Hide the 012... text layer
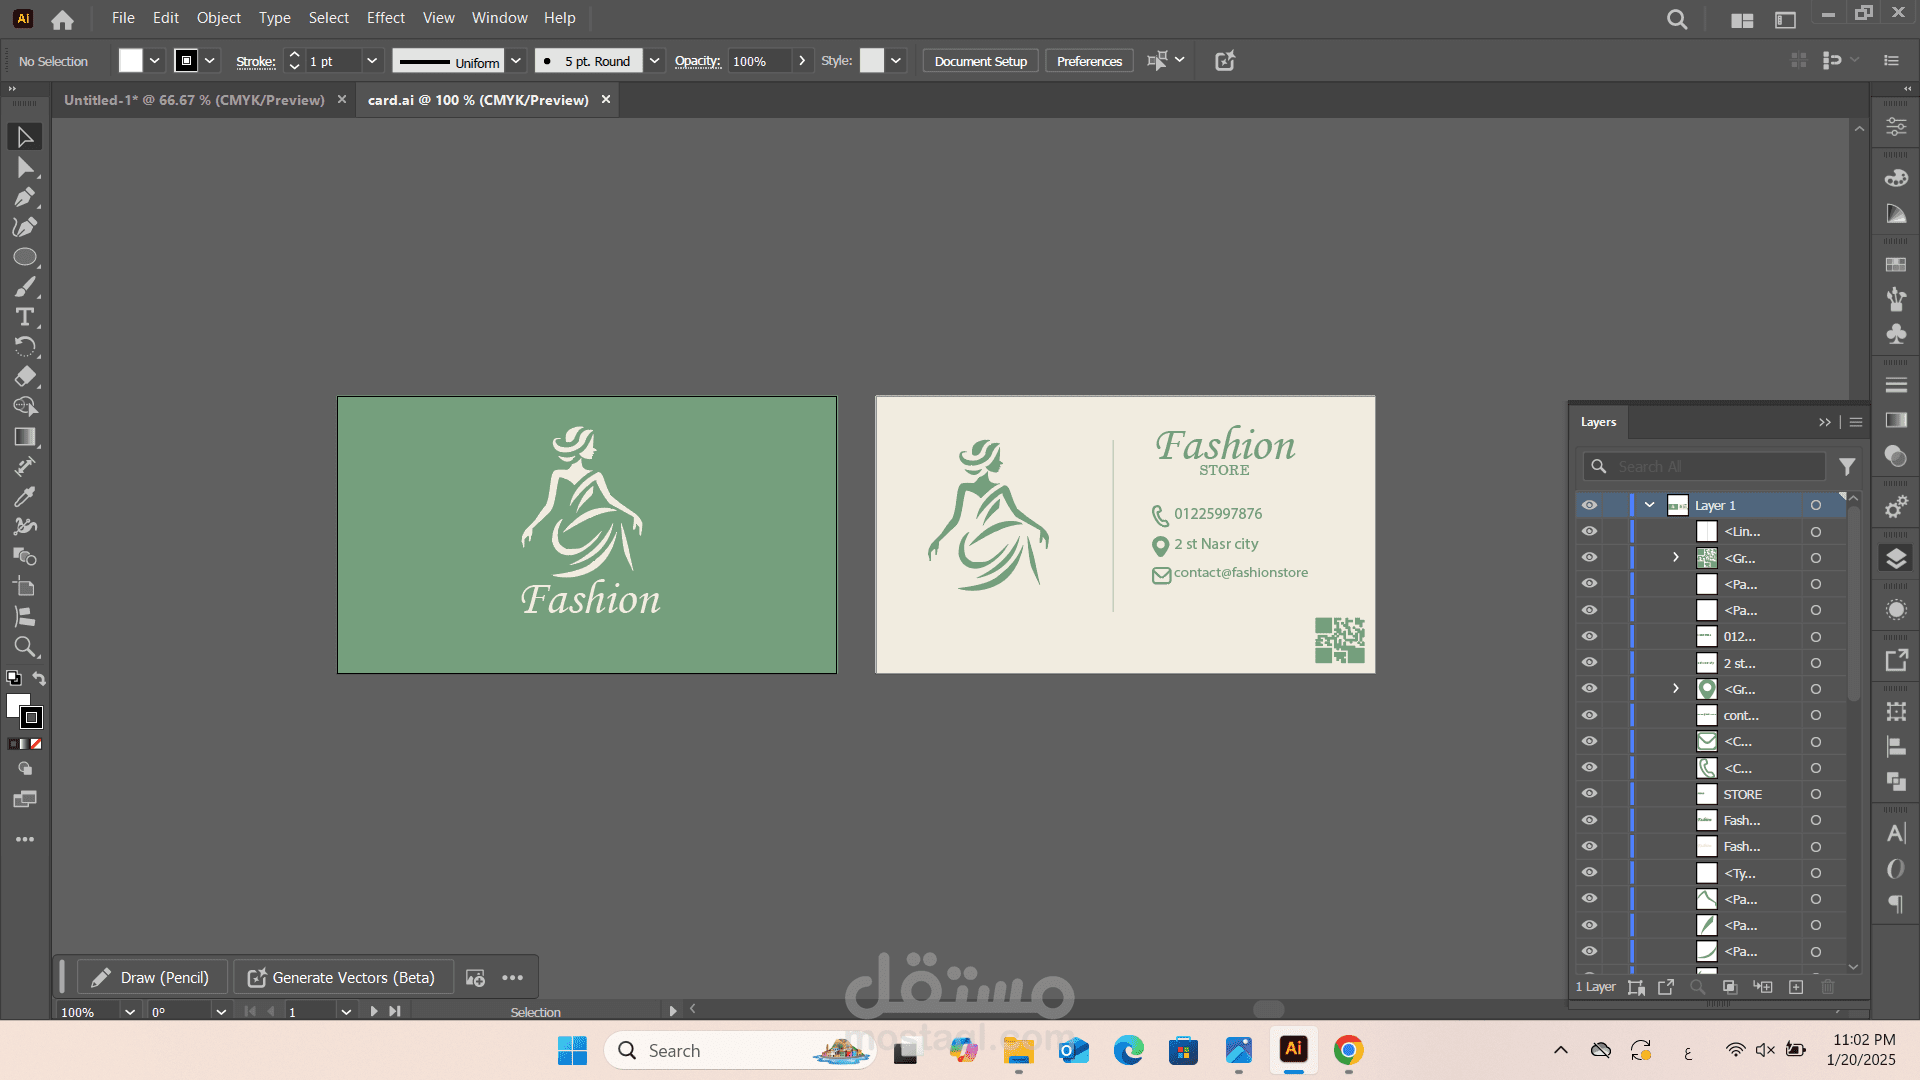This screenshot has height=1080, width=1920. [x=1589, y=636]
